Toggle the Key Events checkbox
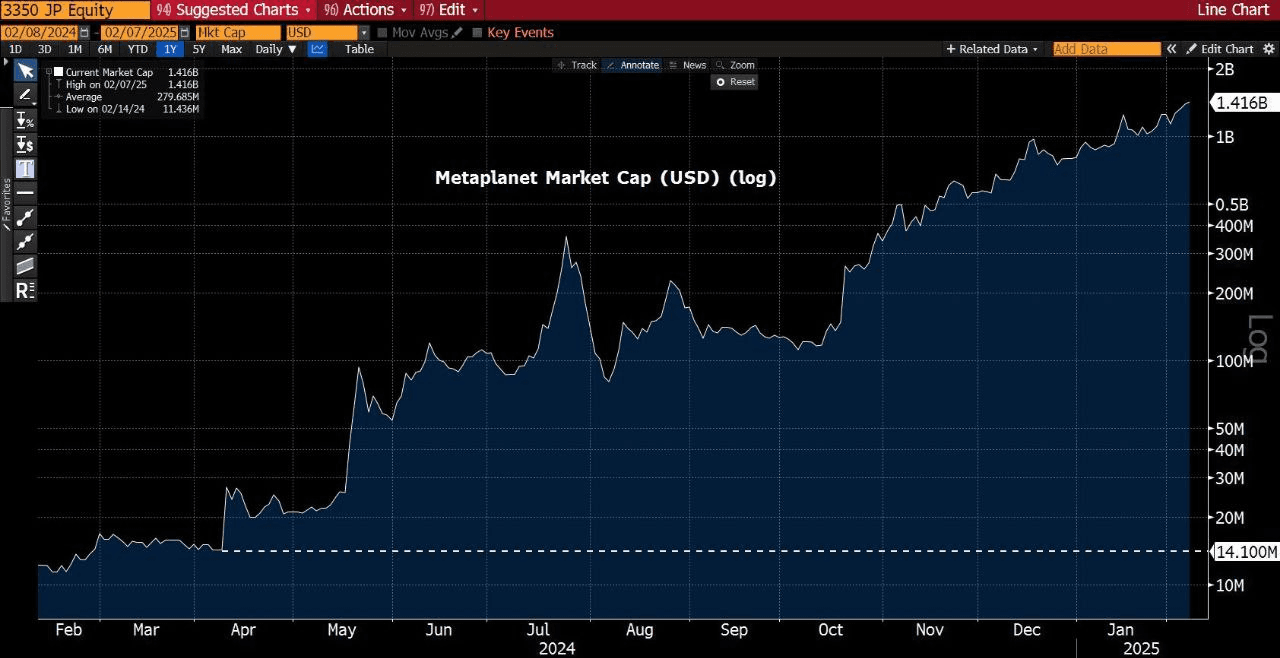 tap(477, 32)
